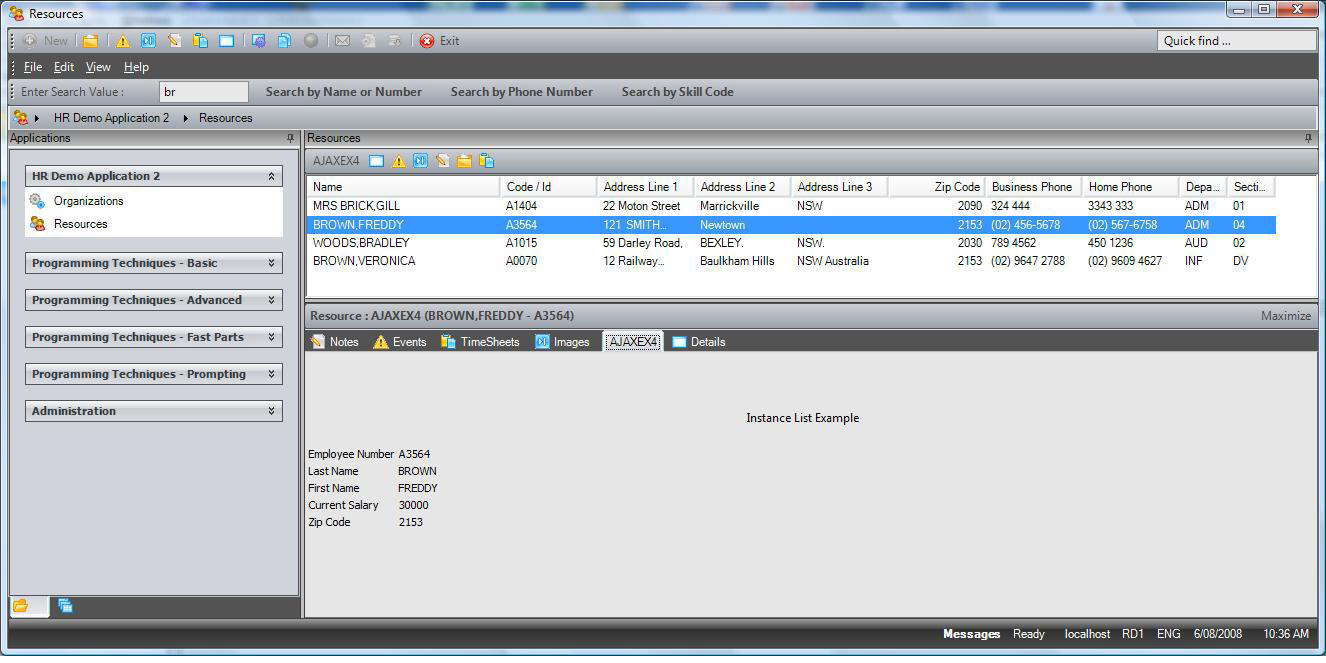This screenshot has height=663, width=1326.
Task: Click the people icon in breadcrumb bar
Action: tap(20, 118)
